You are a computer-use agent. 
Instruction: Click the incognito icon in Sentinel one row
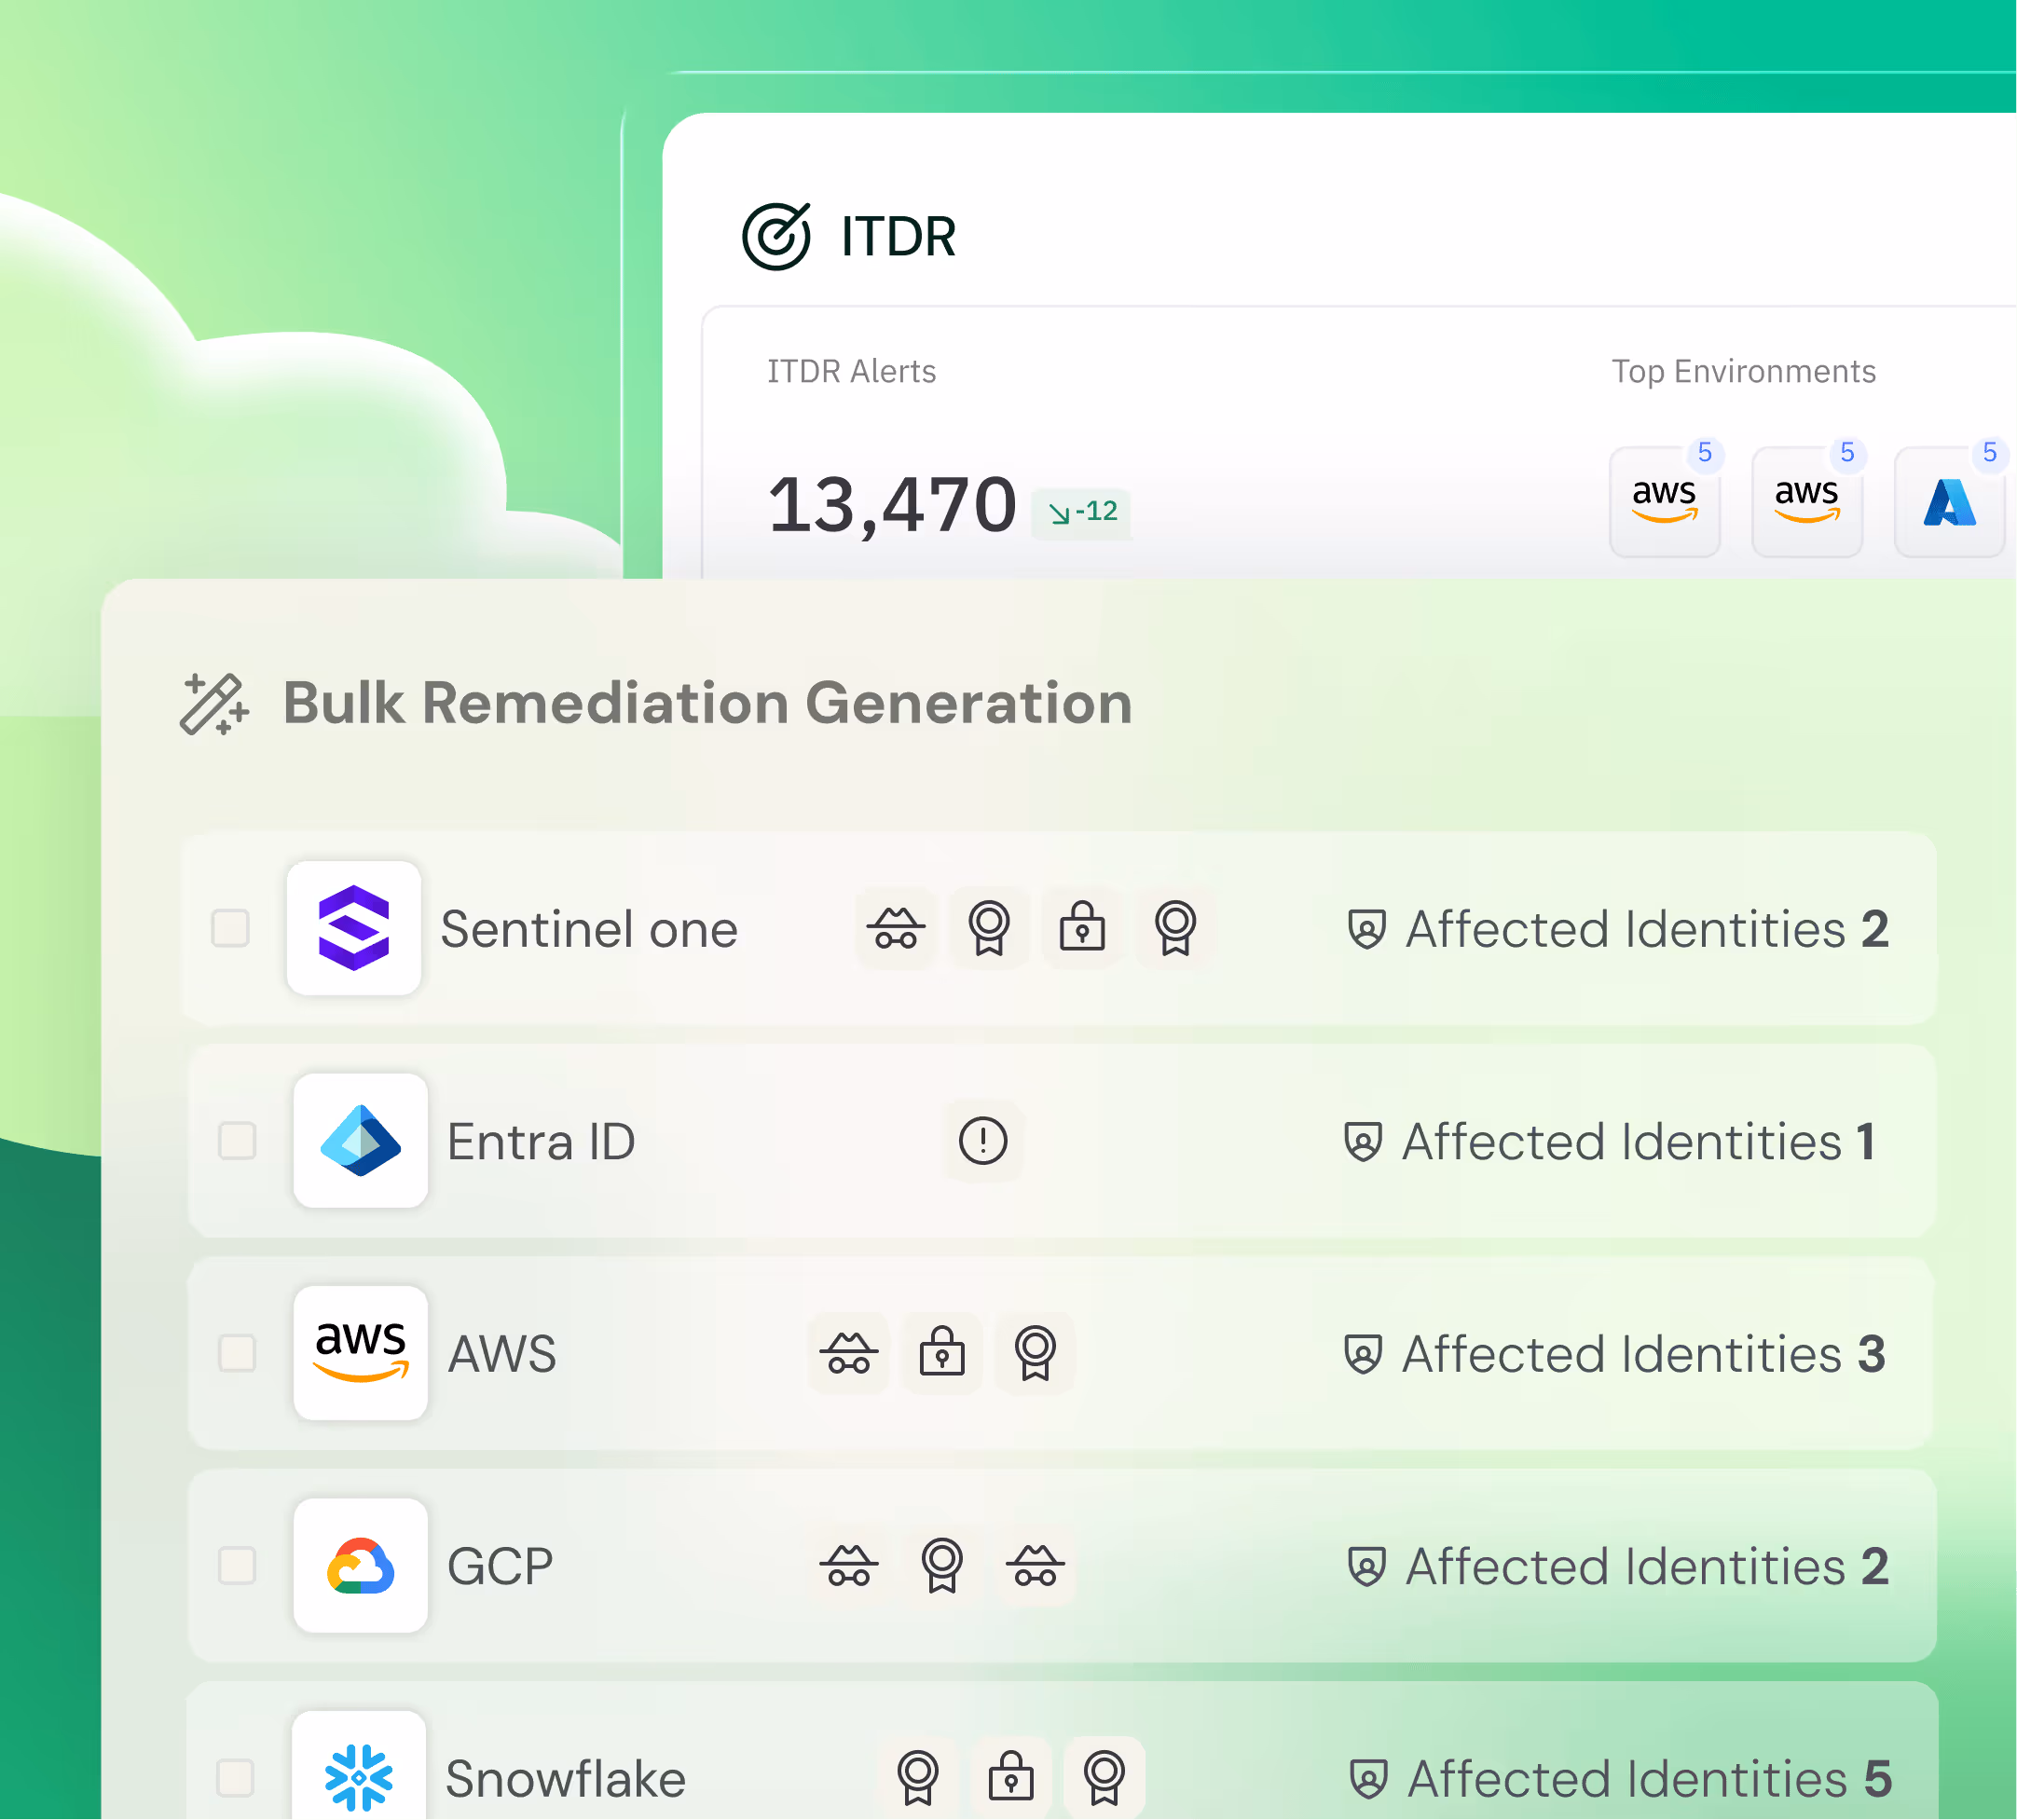click(896, 928)
